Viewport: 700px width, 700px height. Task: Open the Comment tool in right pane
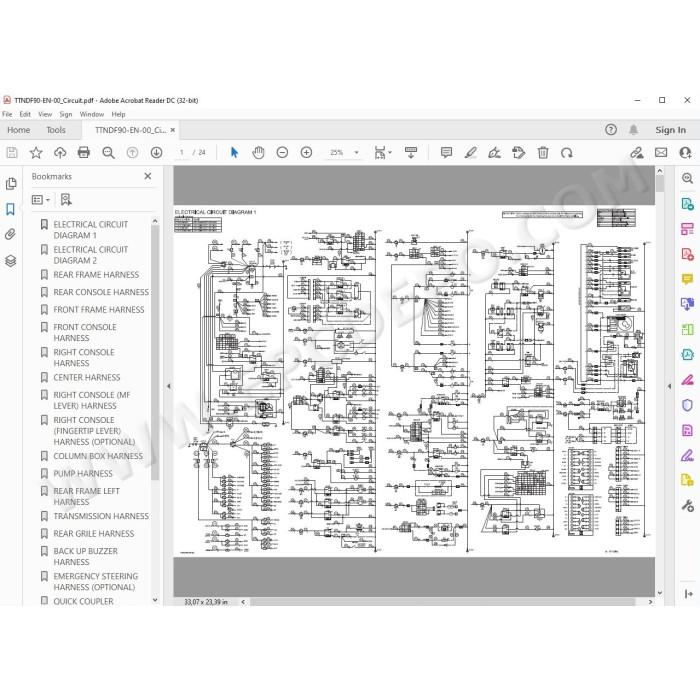pos(688,279)
